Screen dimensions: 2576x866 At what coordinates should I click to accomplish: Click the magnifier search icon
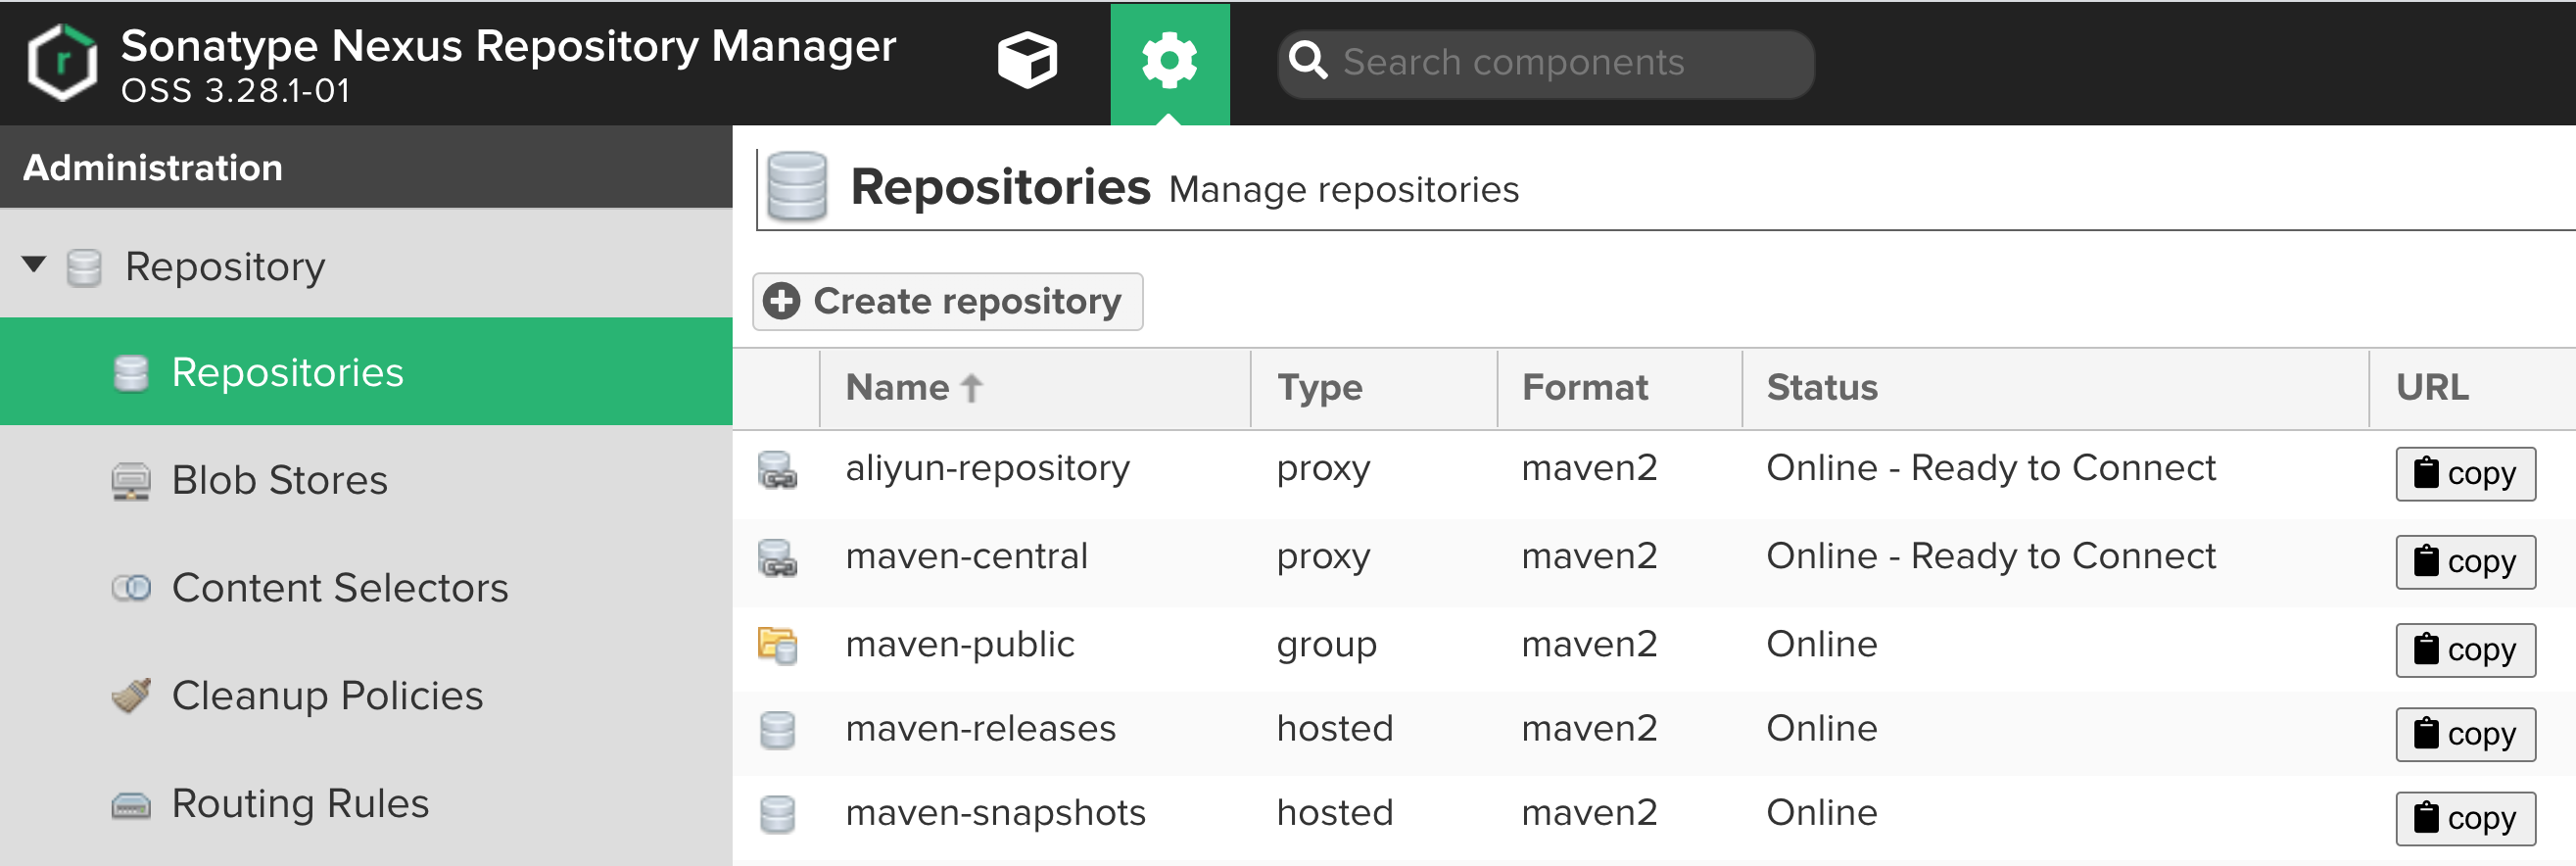[1307, 62]
